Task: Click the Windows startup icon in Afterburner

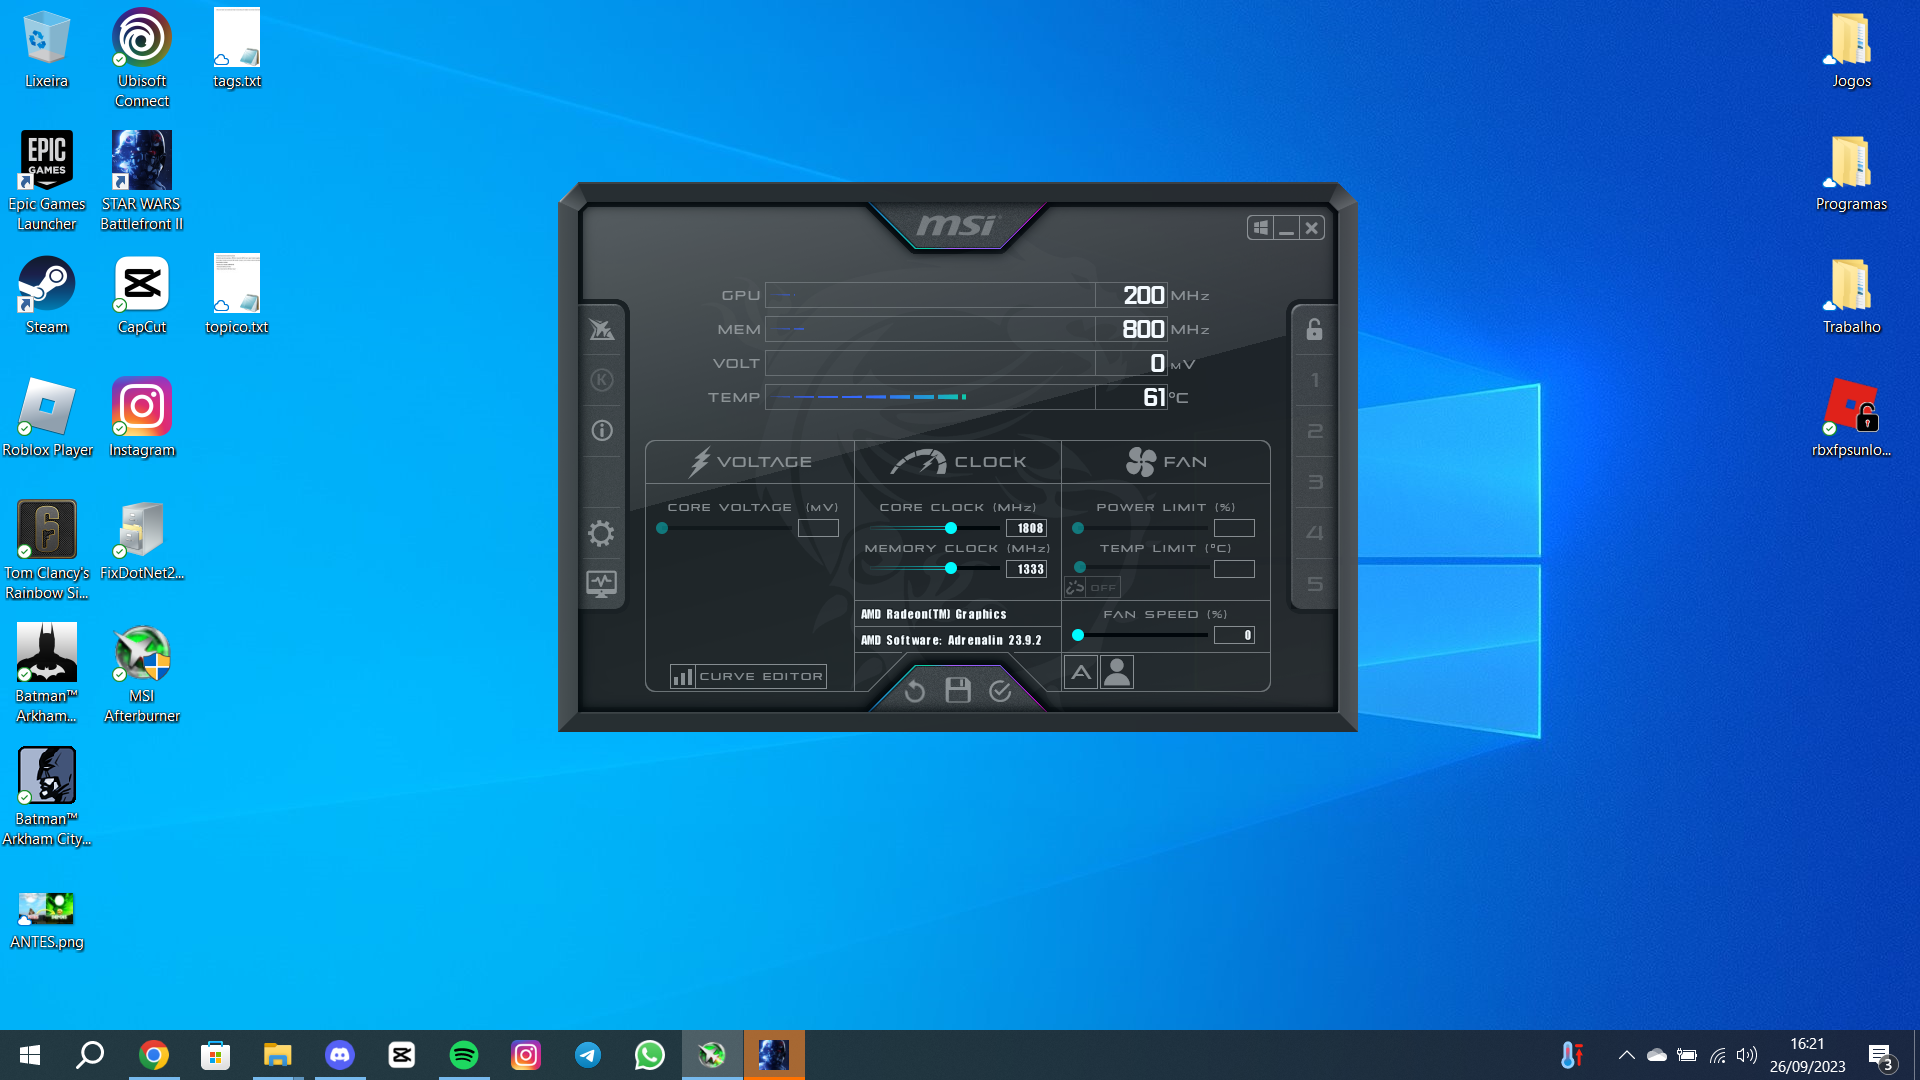Action: (x=1260, y=228)
